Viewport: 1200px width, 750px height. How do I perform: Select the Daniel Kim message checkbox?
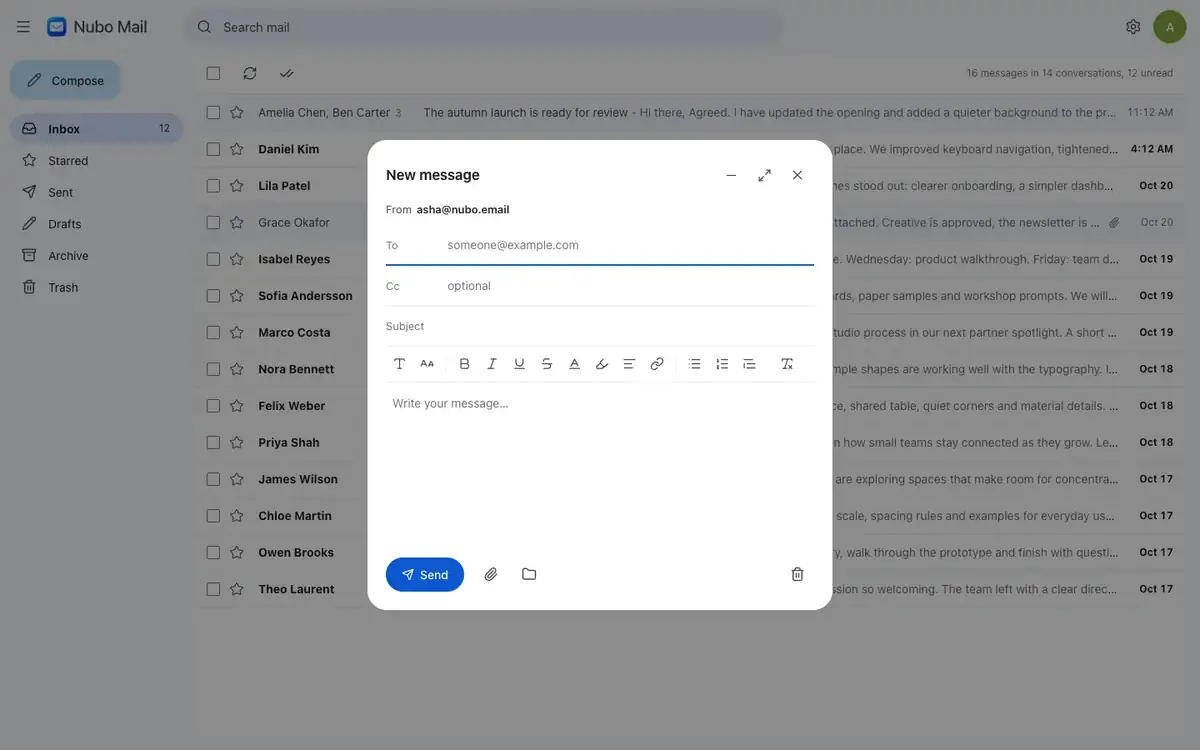pos(213,149)
